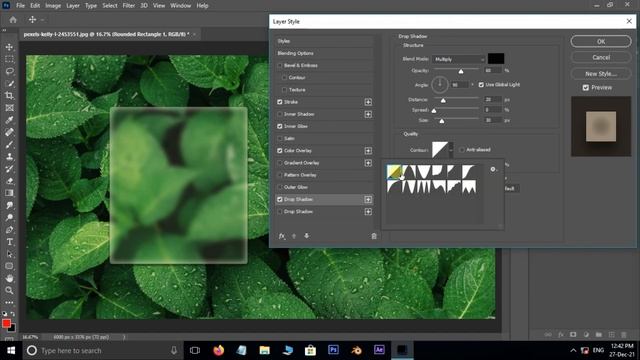640x360 pixels.
Task: Enable the Anti-aliased checkbox
Action: pyautogui.click(x=462, y=150)
